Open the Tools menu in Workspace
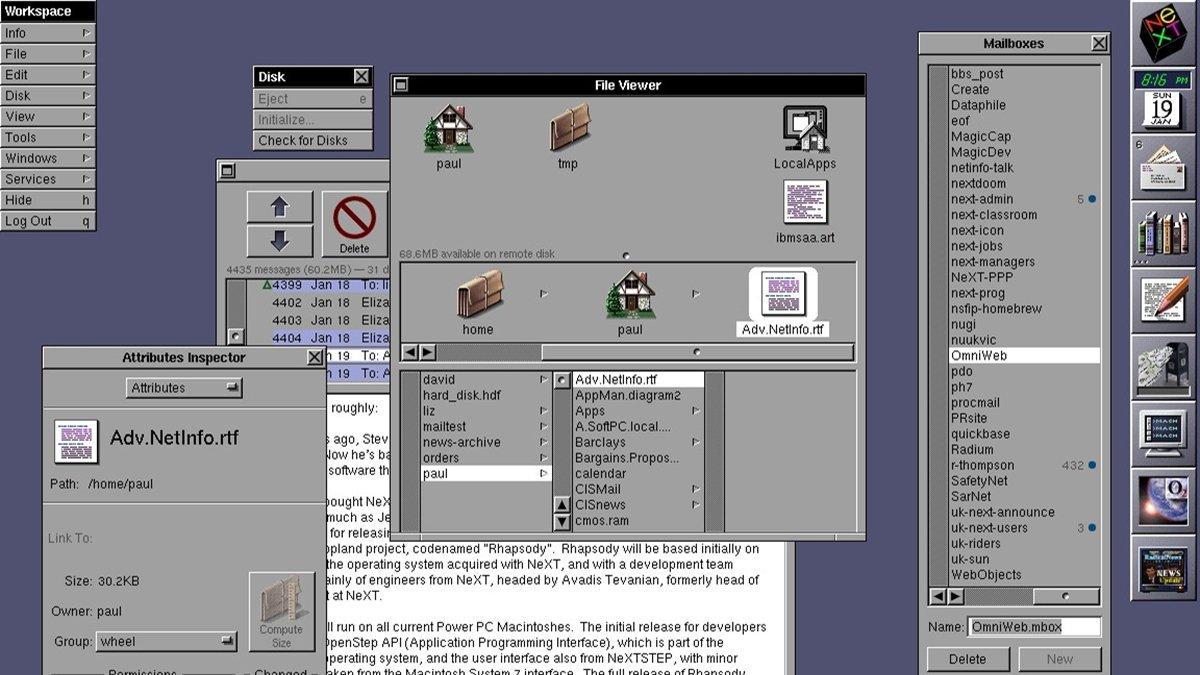Viewport: 1200px width, 675px height. [48, 138]
